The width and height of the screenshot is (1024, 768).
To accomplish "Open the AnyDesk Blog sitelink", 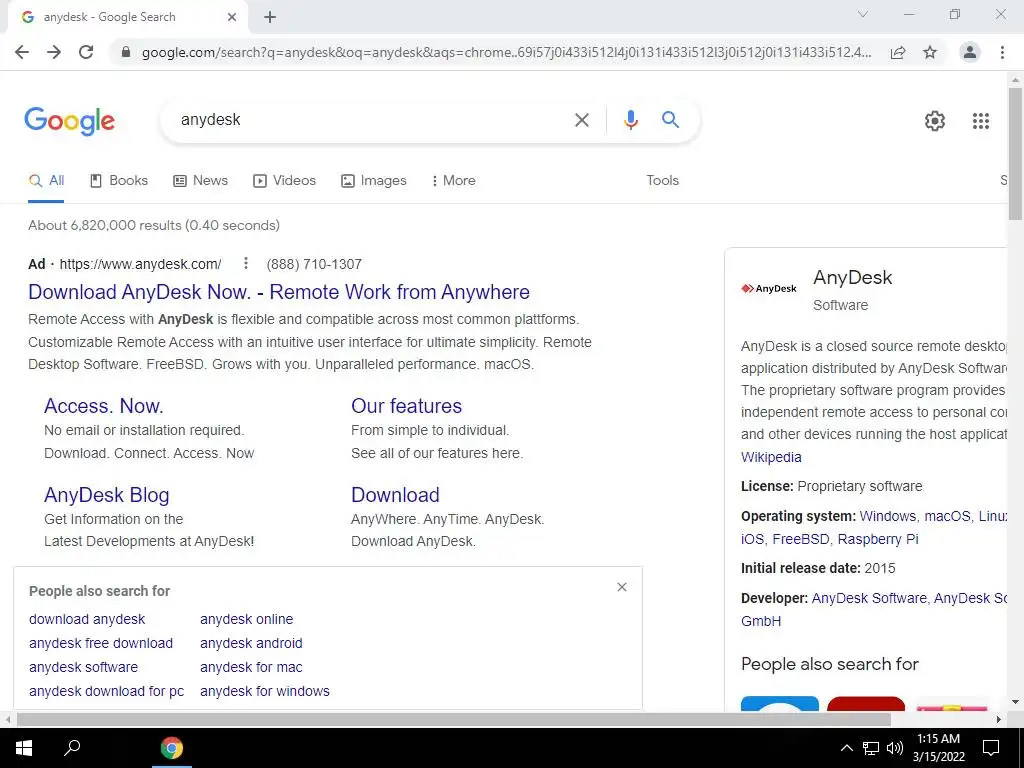I will pos(106,495).
